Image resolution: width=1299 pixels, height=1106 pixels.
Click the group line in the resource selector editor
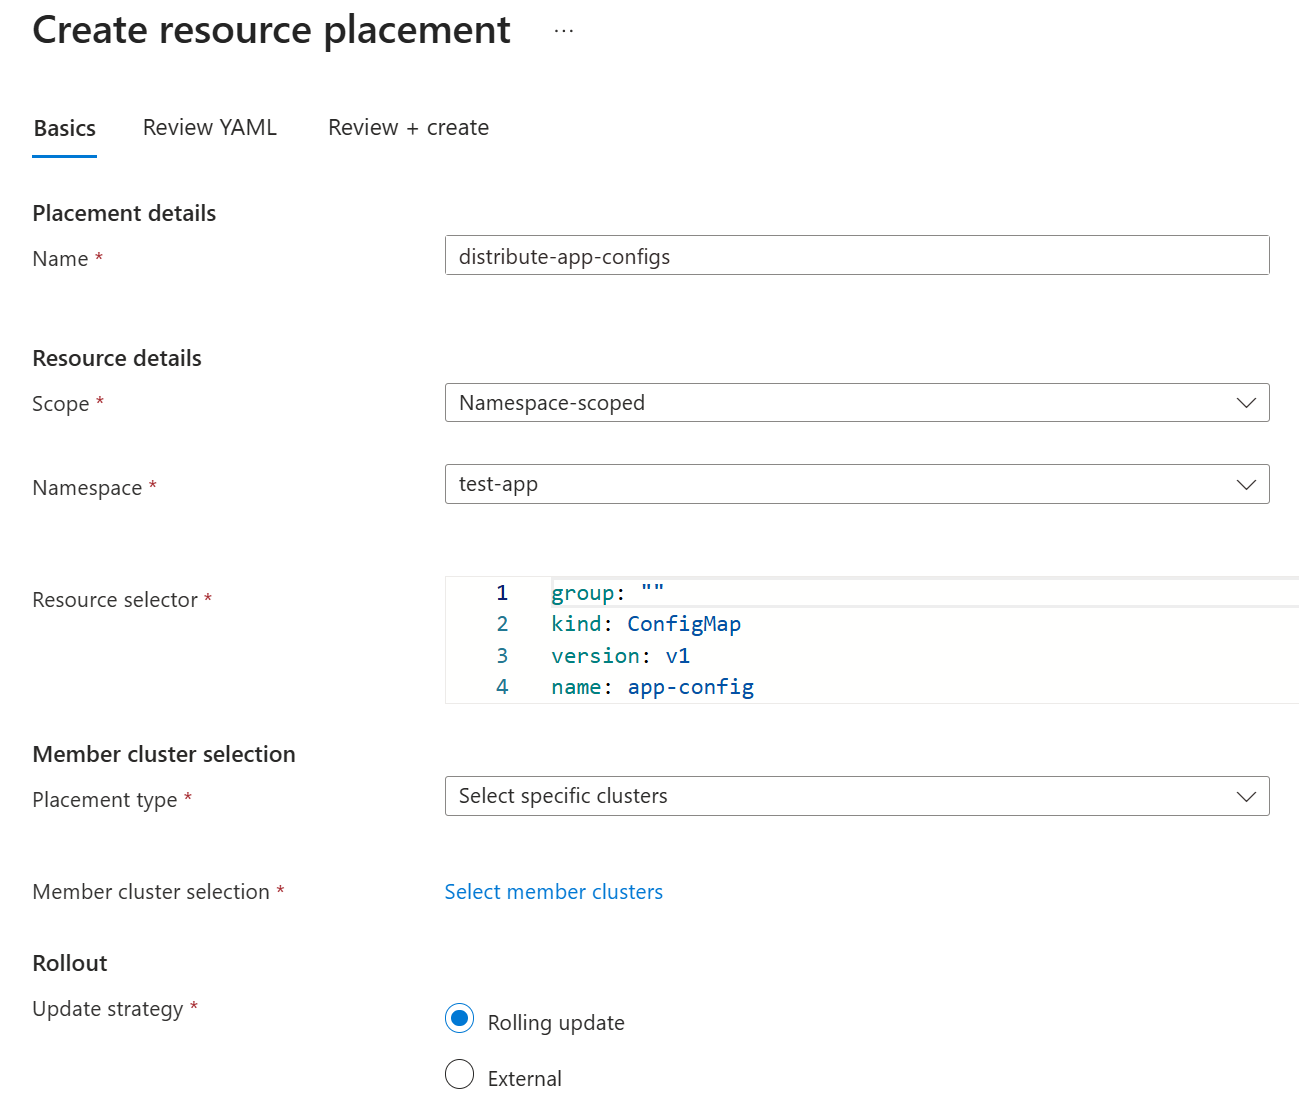coord(607,592)
